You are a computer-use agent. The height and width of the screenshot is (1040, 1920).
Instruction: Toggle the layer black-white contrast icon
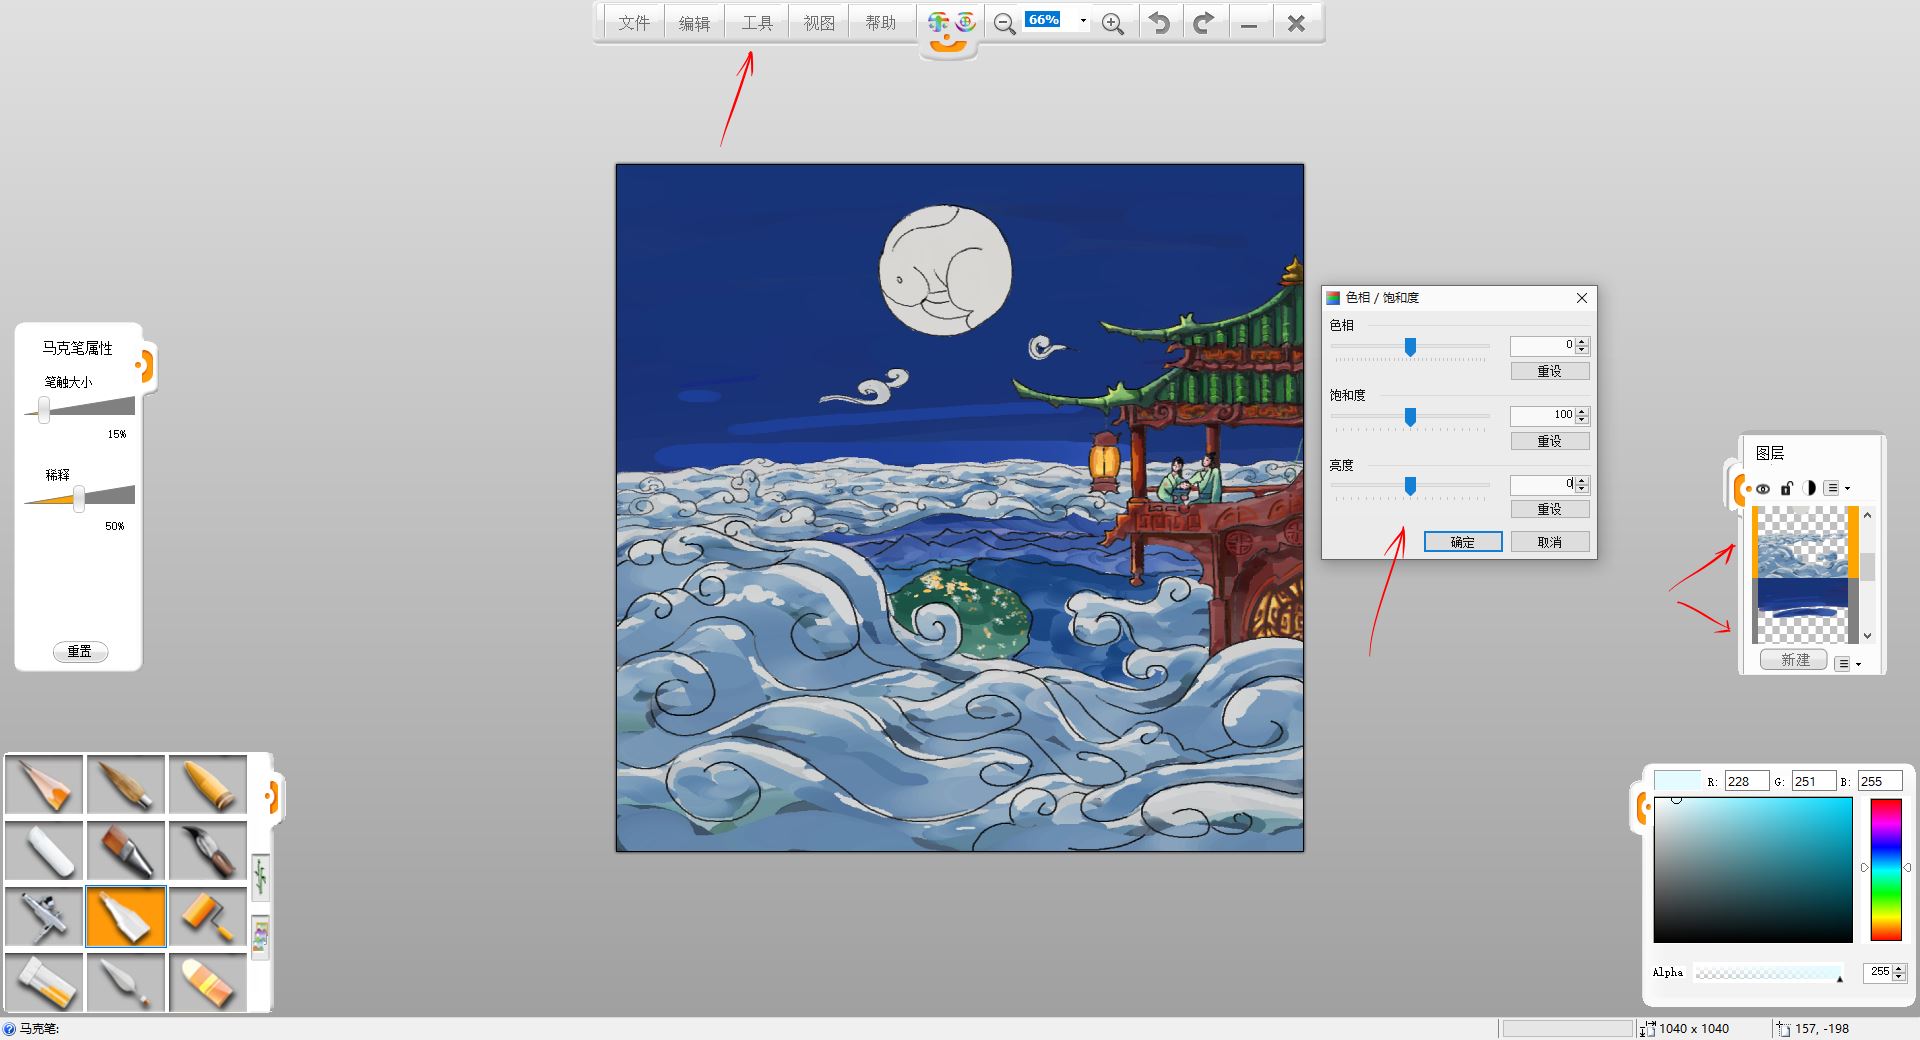[x=1809, y=489]
